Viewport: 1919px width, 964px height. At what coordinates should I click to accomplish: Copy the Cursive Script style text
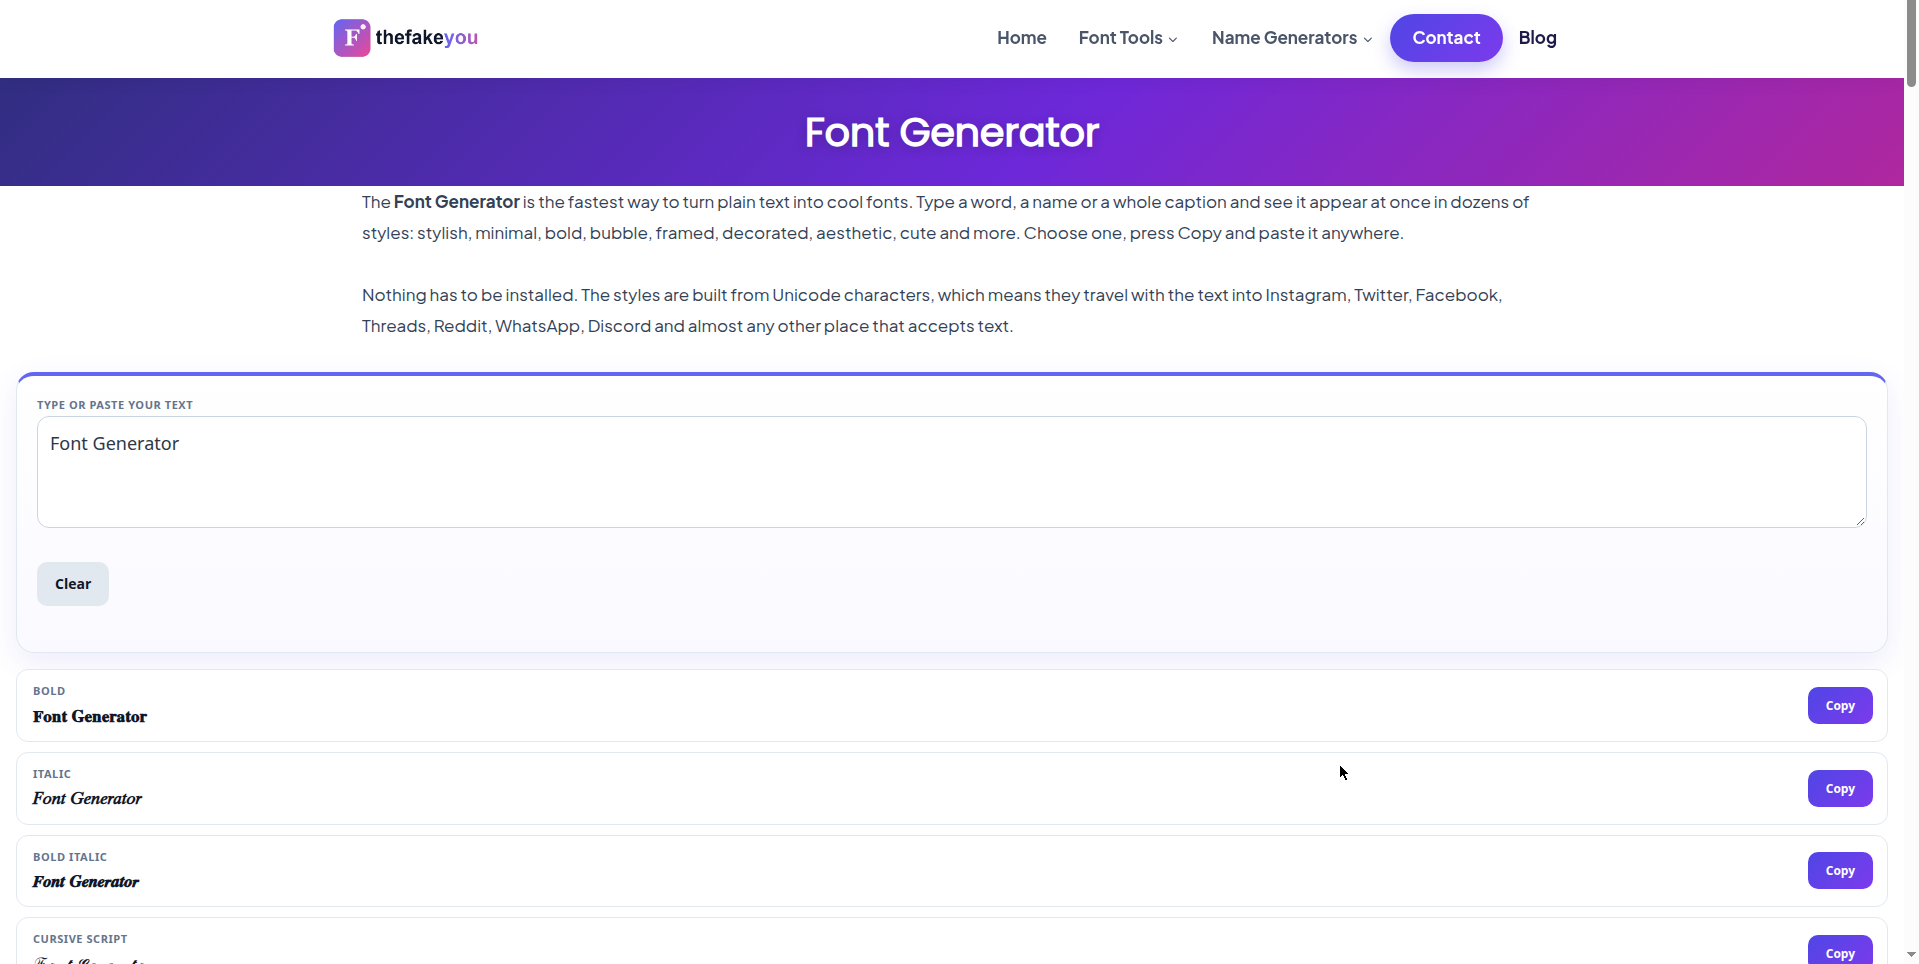click(x=1840, y=951)
